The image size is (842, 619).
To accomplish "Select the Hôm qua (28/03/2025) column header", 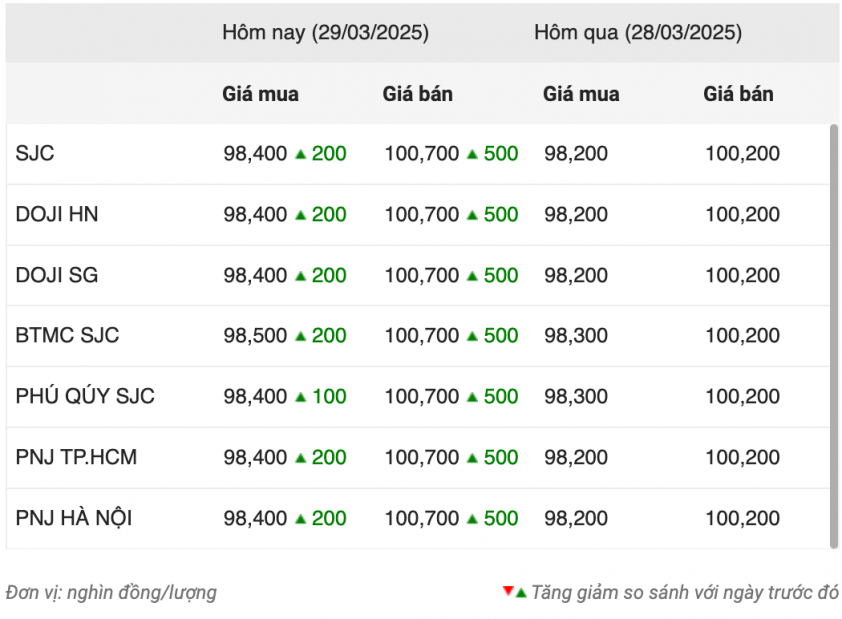I will pyautogui.click(x=638, y=33).
